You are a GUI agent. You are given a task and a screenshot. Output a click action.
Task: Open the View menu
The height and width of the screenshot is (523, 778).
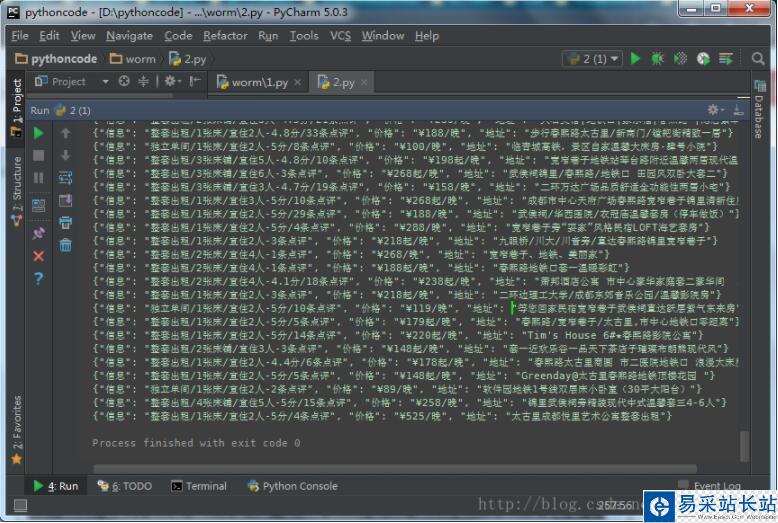coord(82,36)
